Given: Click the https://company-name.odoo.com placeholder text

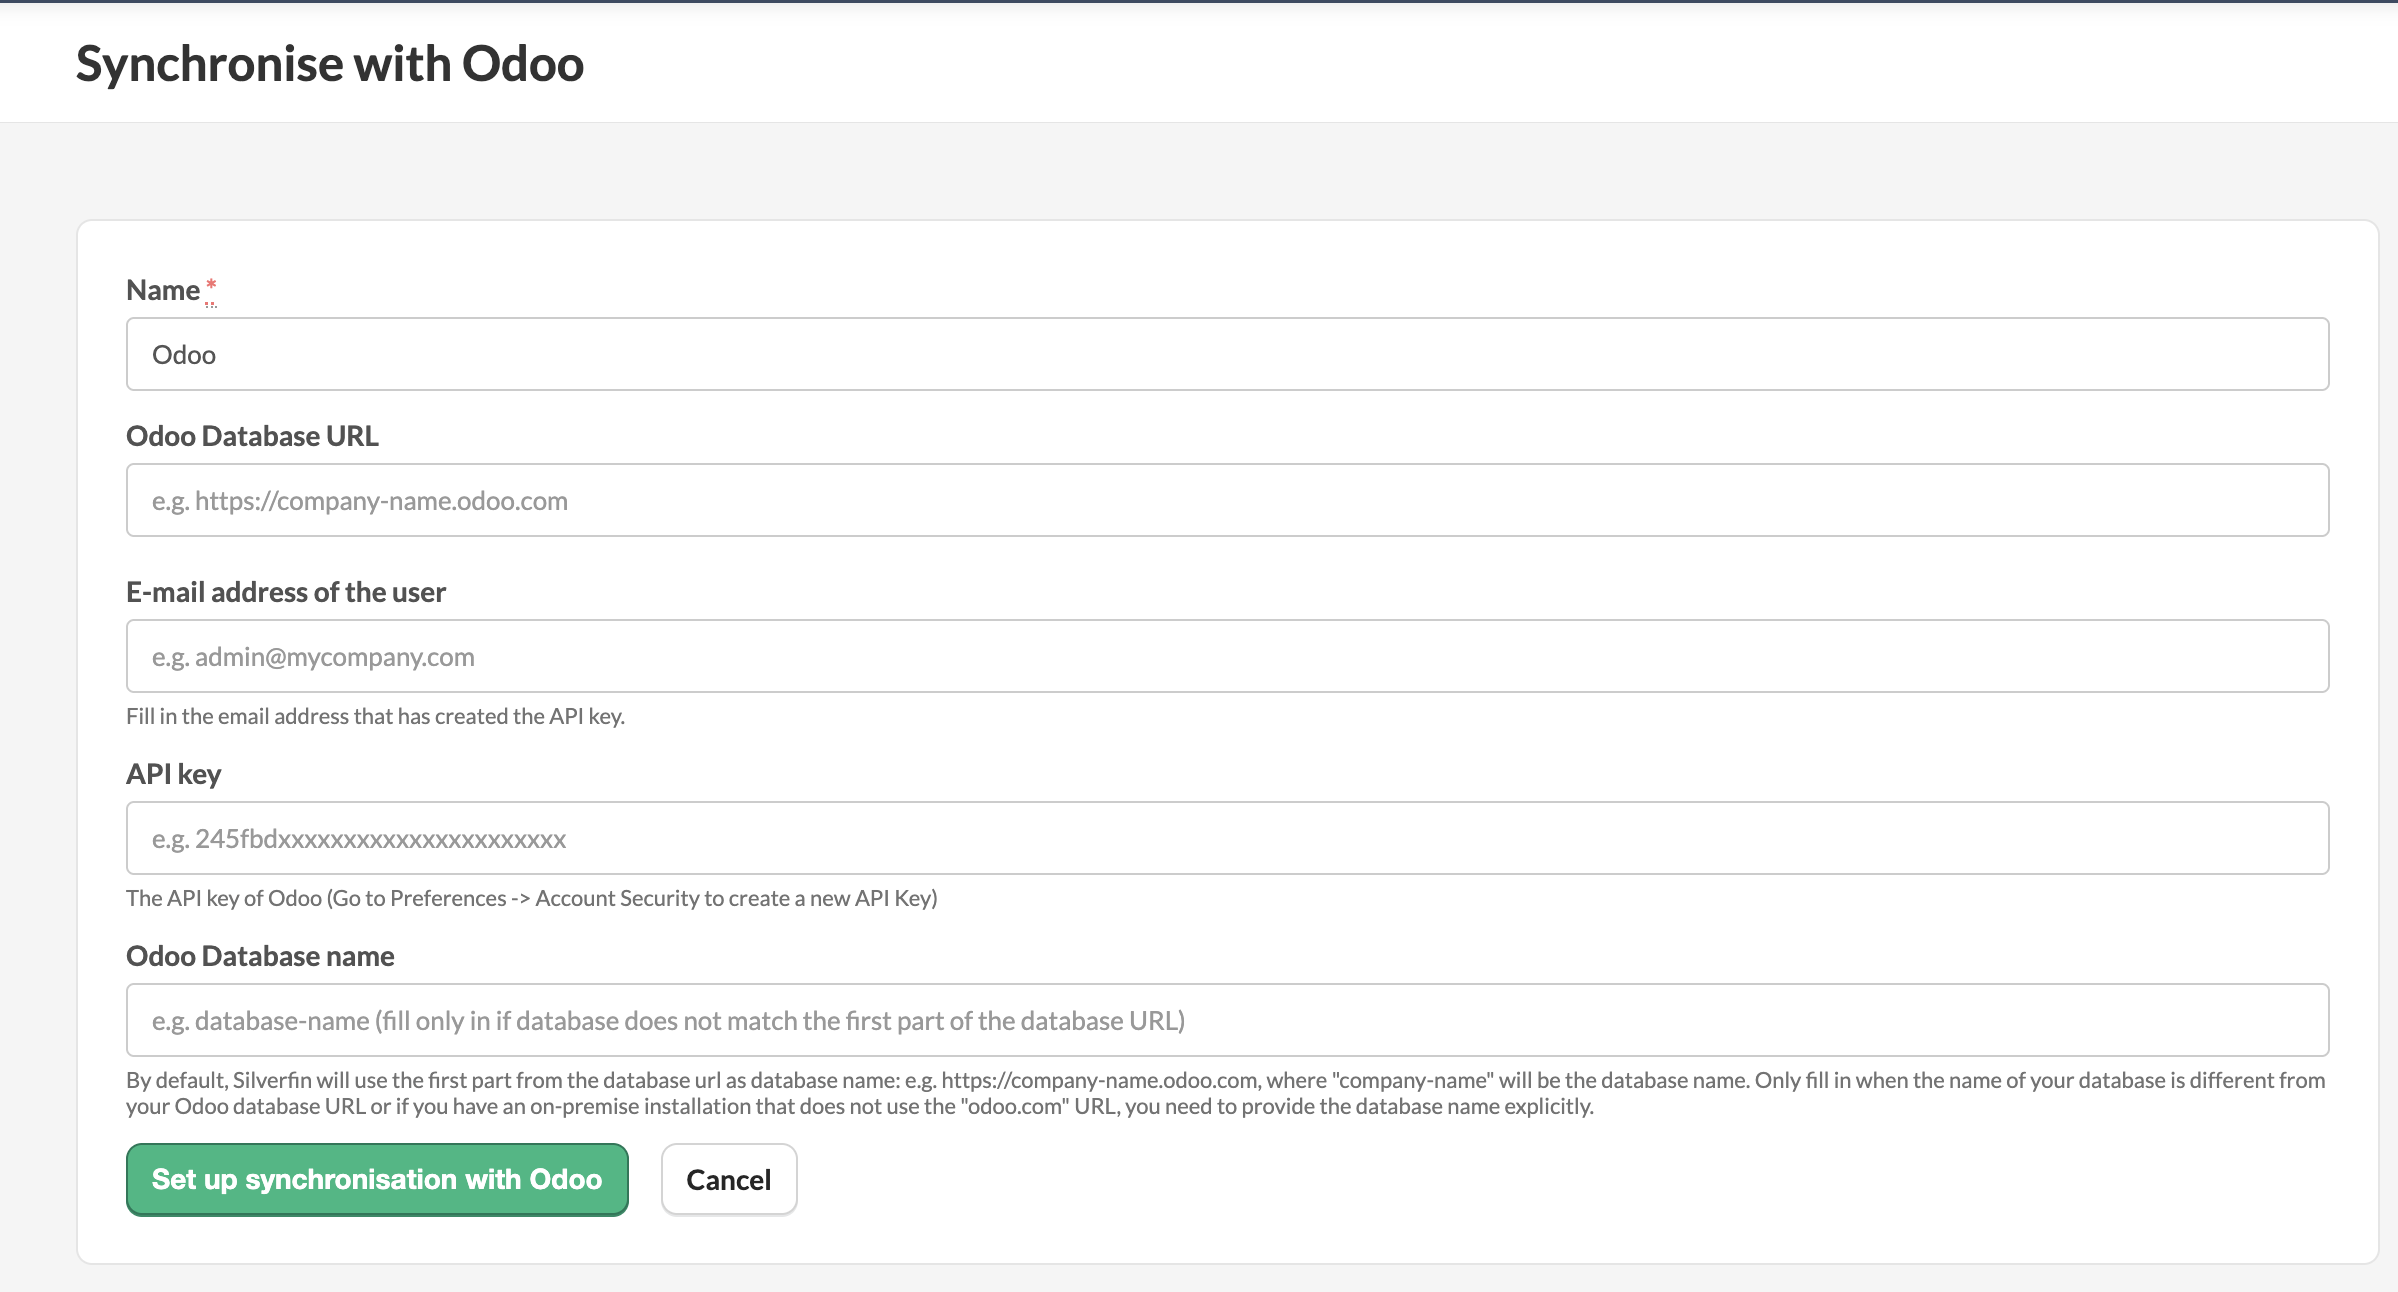Looking at the screenshot, I should (381, 501).
